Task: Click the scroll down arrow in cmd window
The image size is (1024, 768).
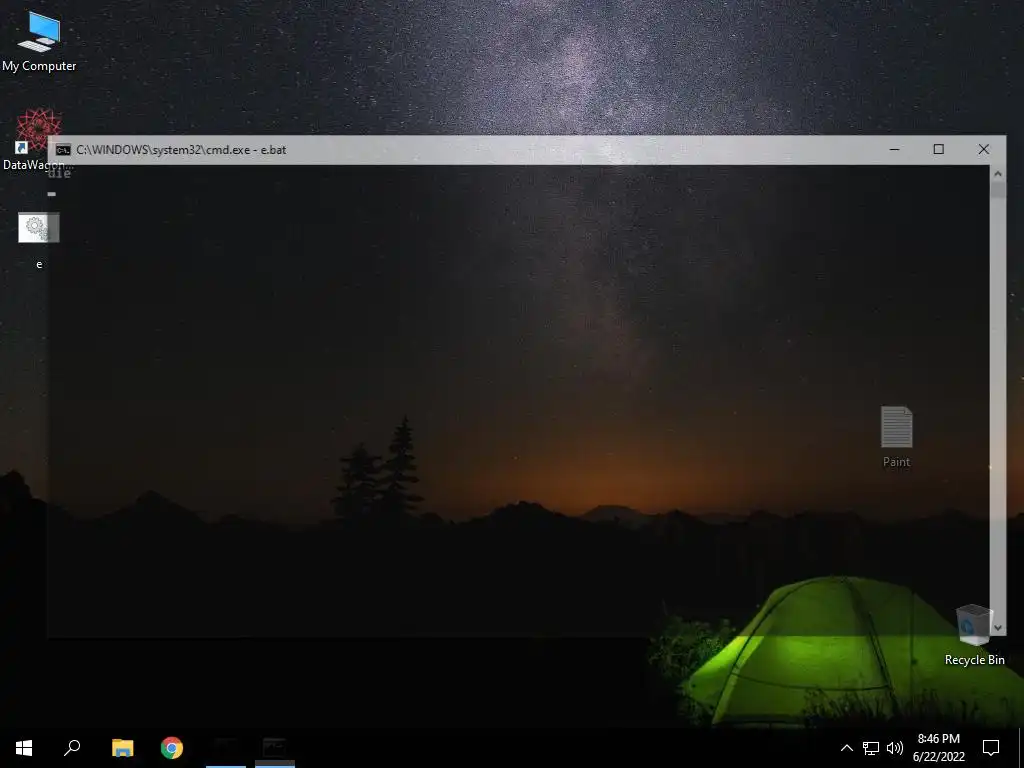Action: click(997, 627)
